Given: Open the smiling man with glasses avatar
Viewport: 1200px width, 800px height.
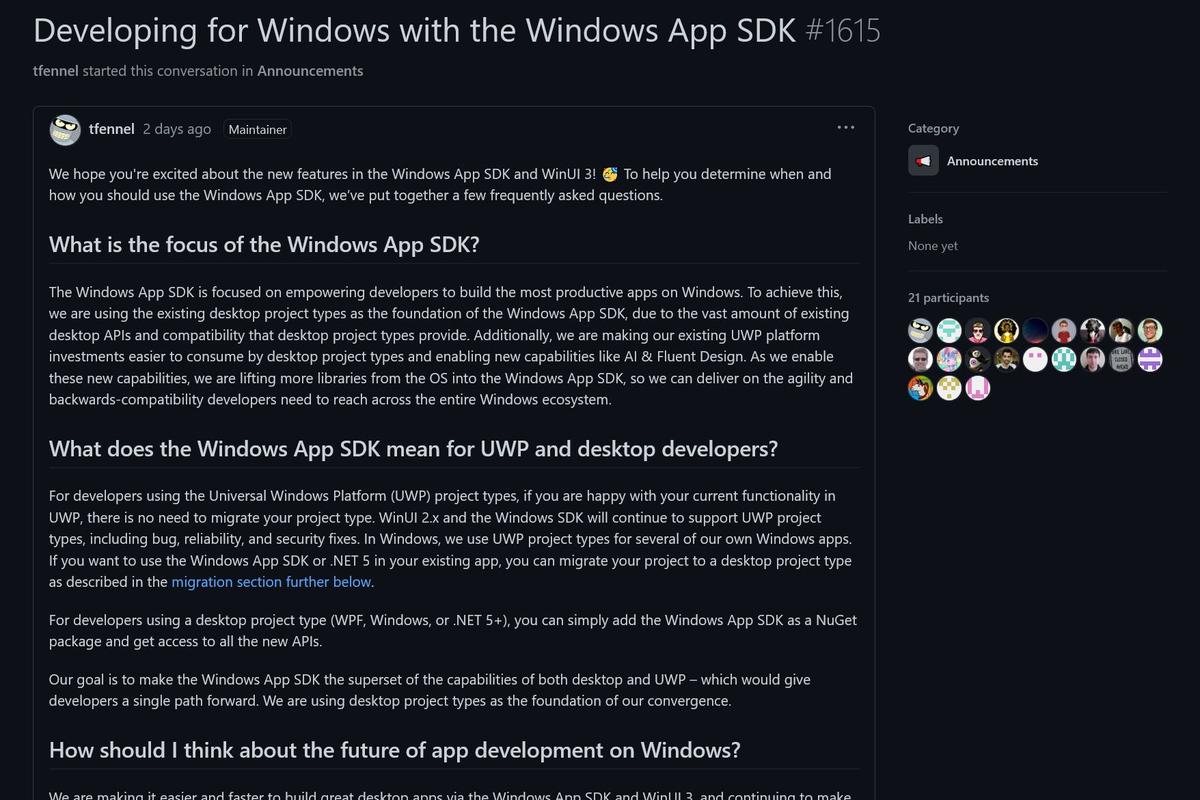Looking at the screenshot, I should point(1150,331).
